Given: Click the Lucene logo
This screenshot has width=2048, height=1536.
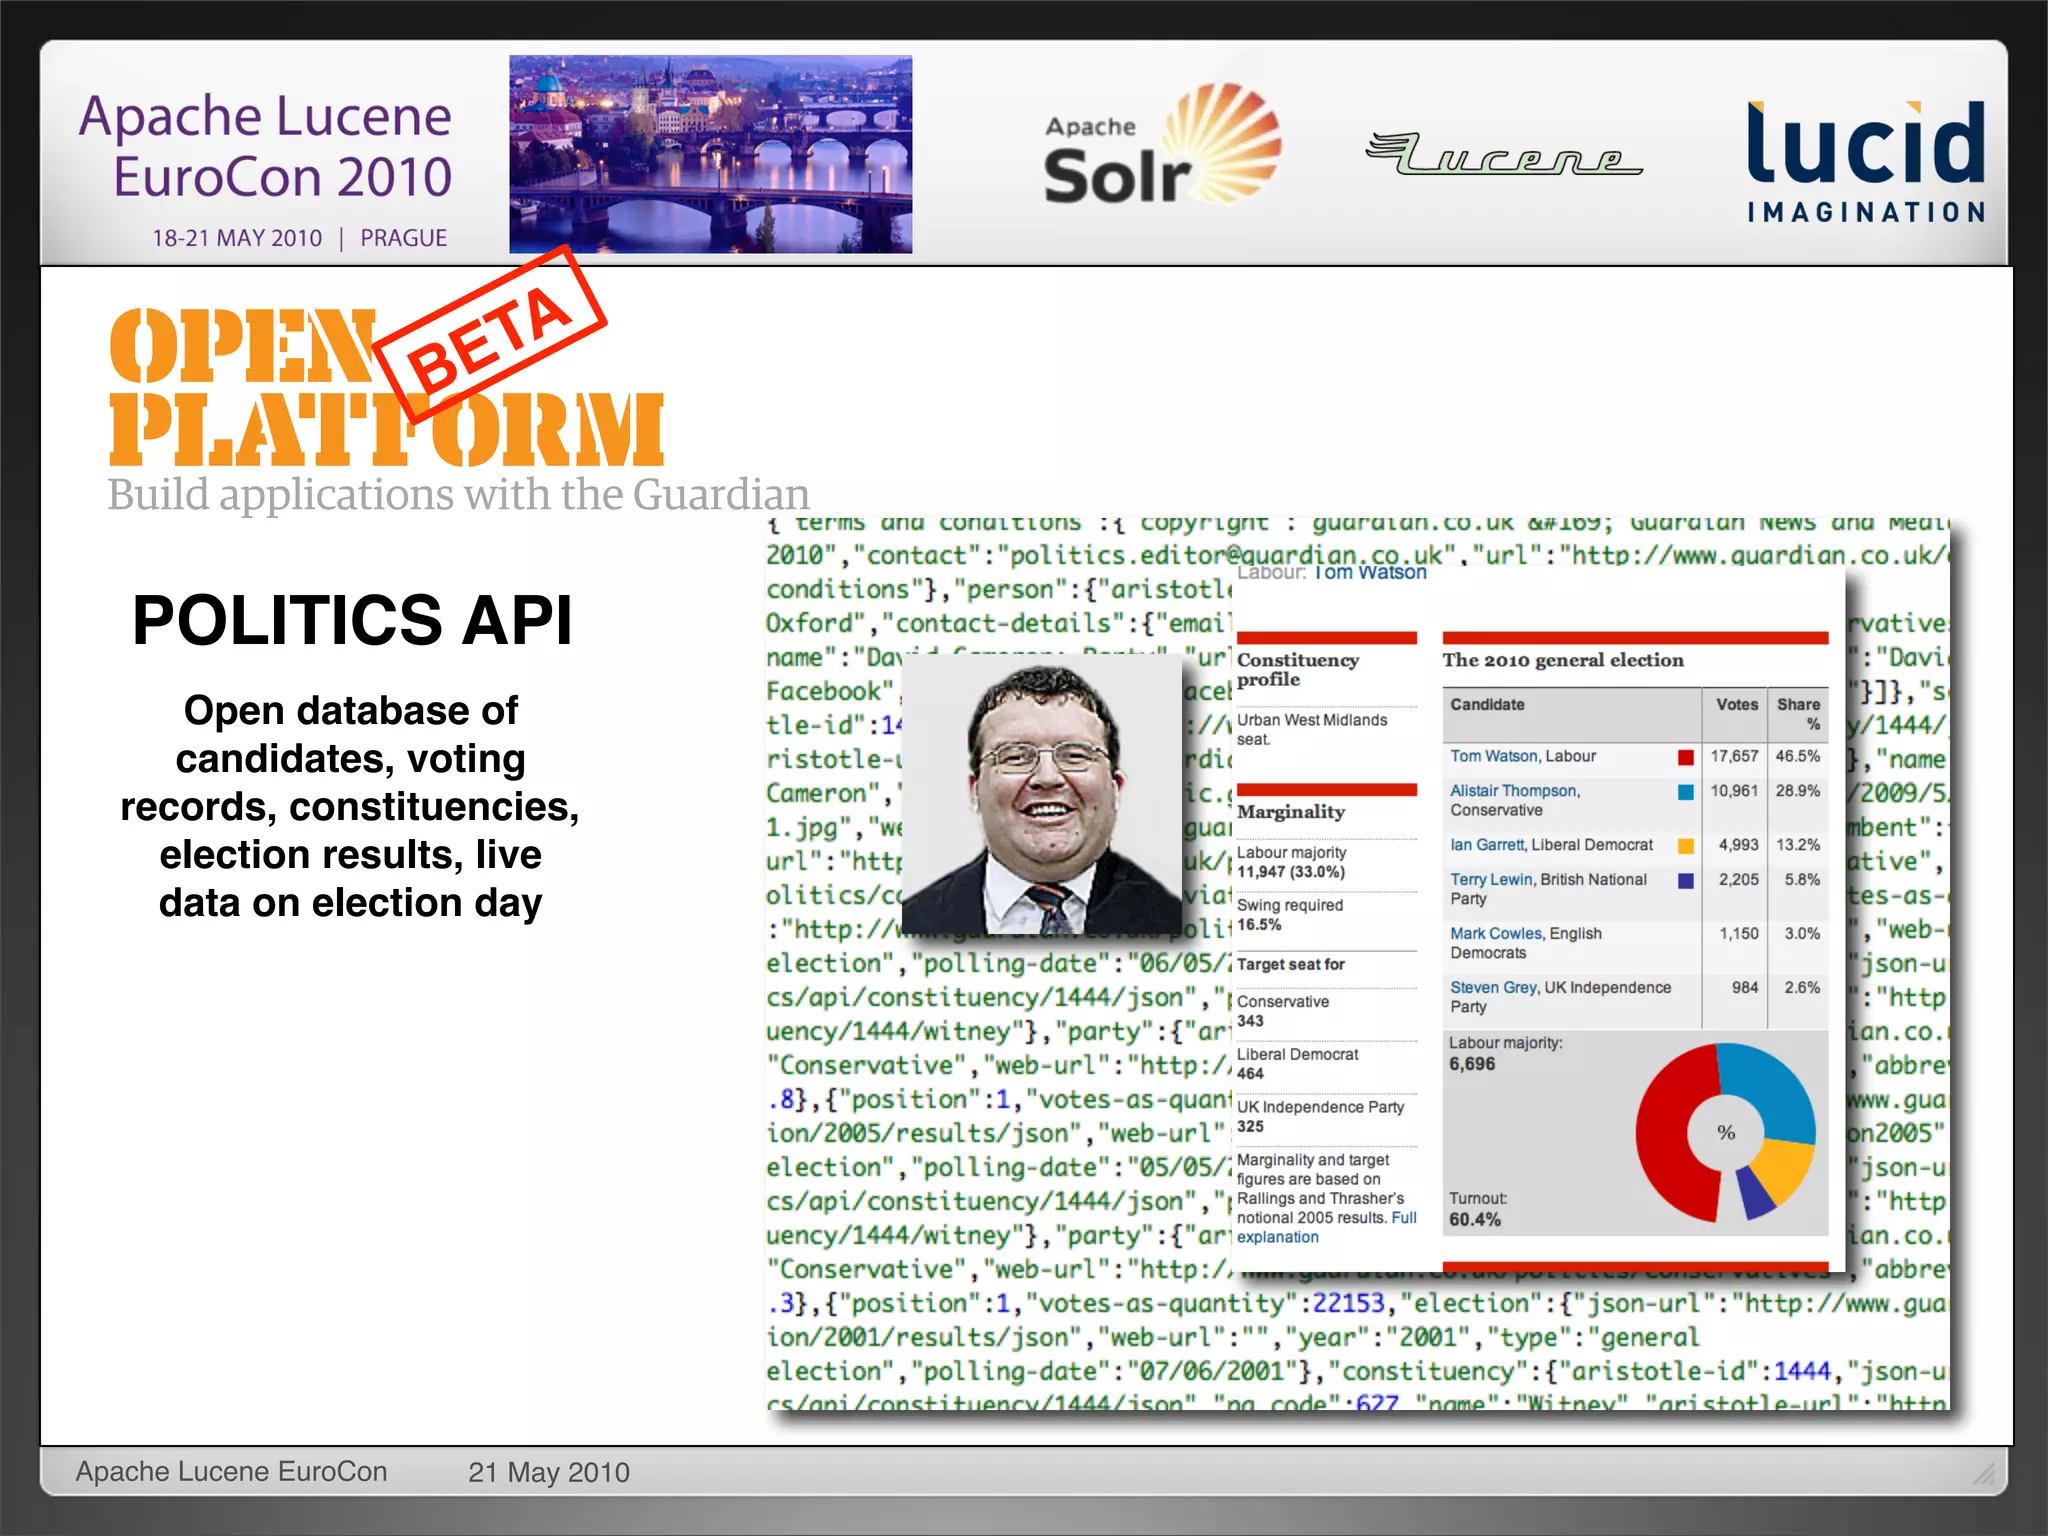Looking at the screenshot, I should (1504, 154).
